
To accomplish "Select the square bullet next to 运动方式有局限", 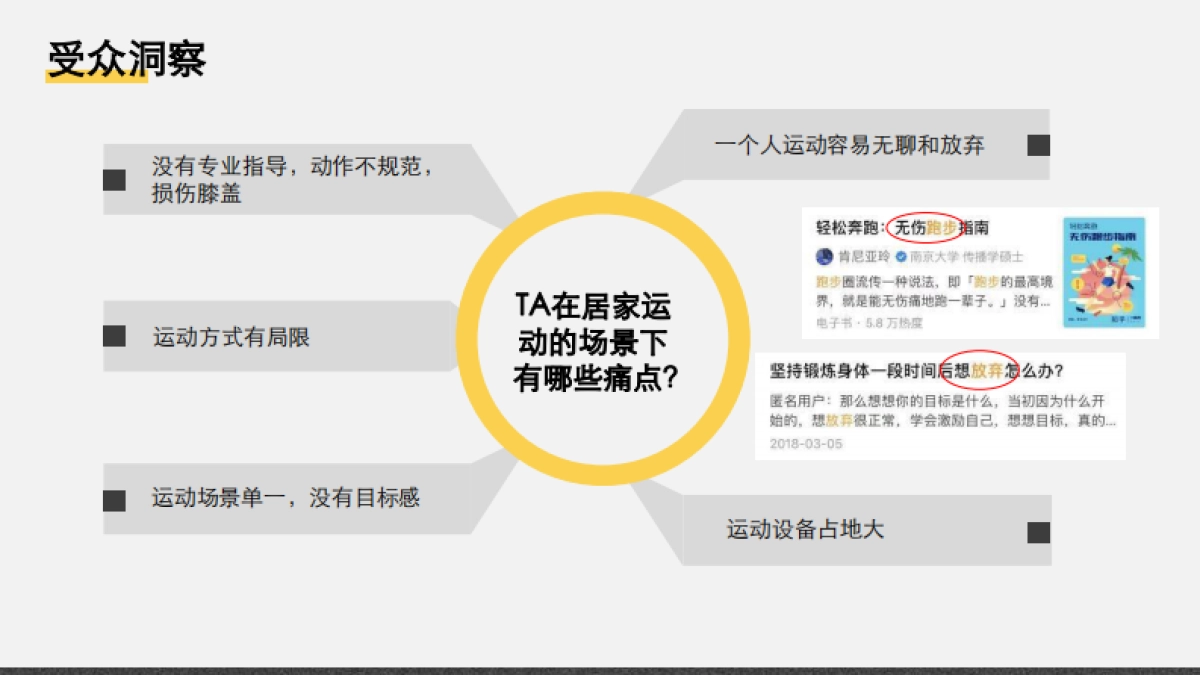I will click(x=114, y=337).
